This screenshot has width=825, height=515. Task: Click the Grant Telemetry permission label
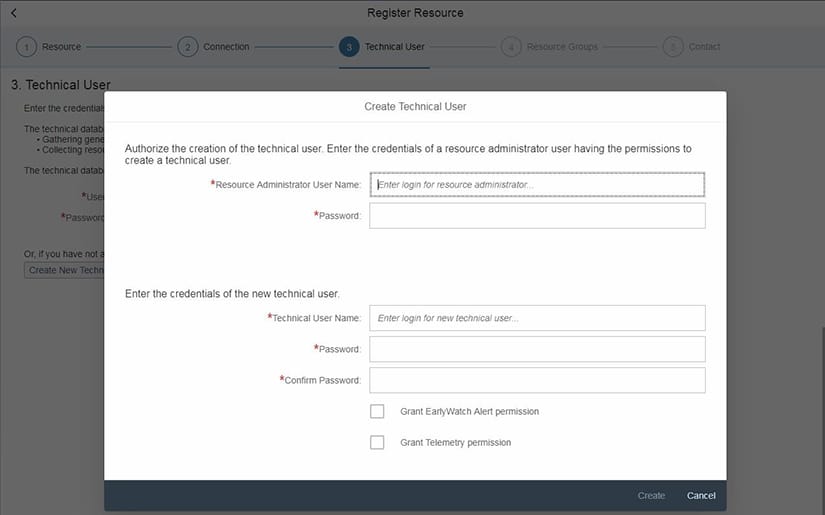pos(456,442)
